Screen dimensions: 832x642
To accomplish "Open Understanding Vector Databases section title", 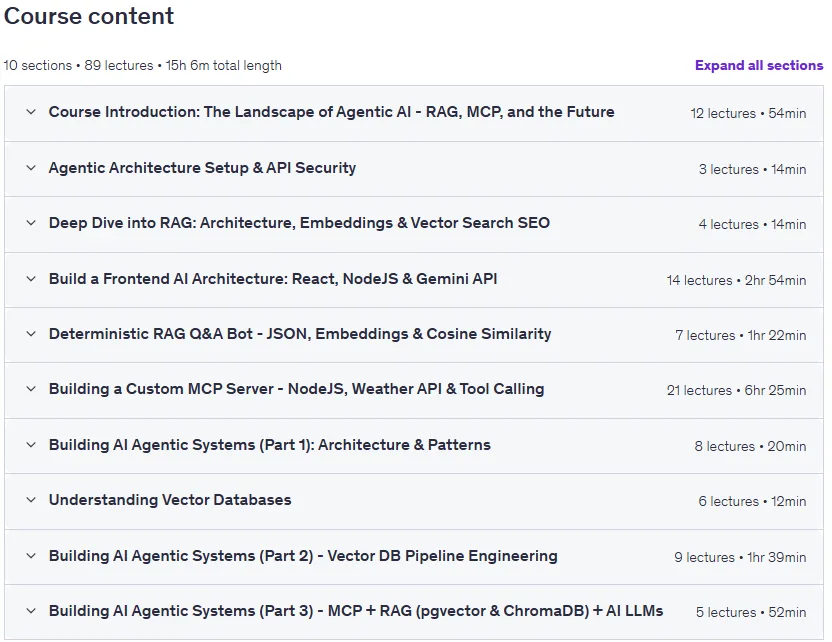I will [170, 500].
